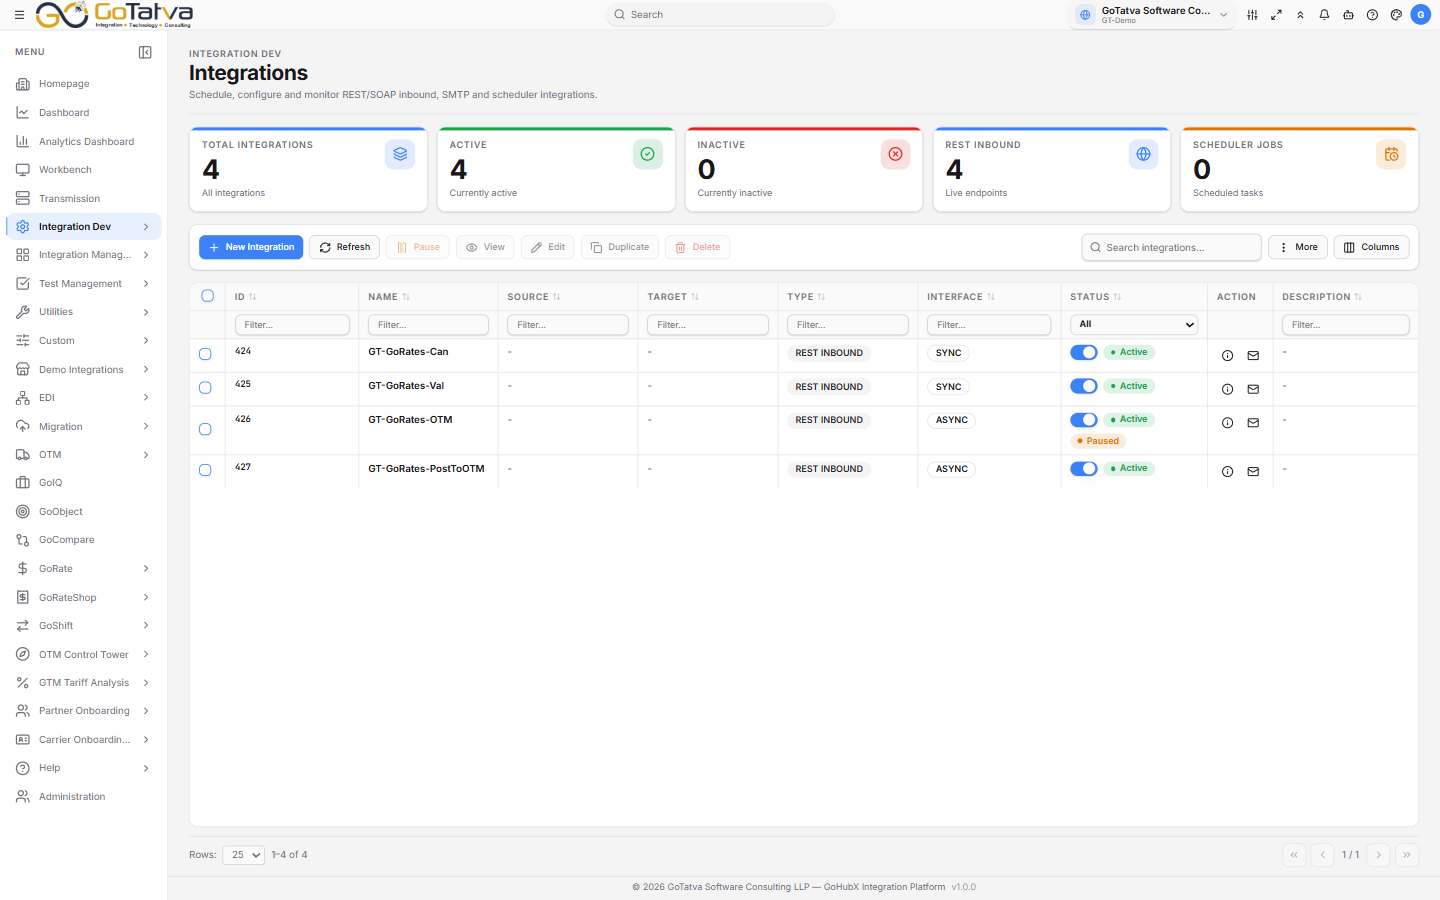Click the mail icon for GT-GoRates-Can row
The width and height of the screenshot is (1440, 900).
pyautogui.click(x=1253, y=356)
